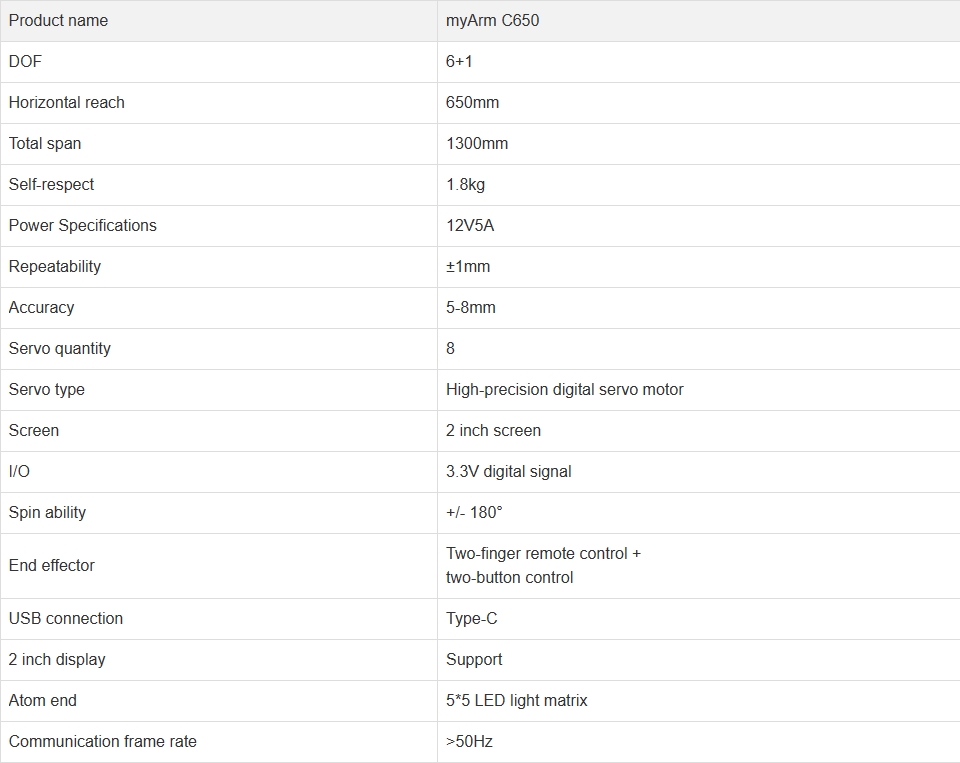Select the 'USB connection' row label
Image resolution: width=960 pixels, height=763 pixels.
(x=66, y=619)
